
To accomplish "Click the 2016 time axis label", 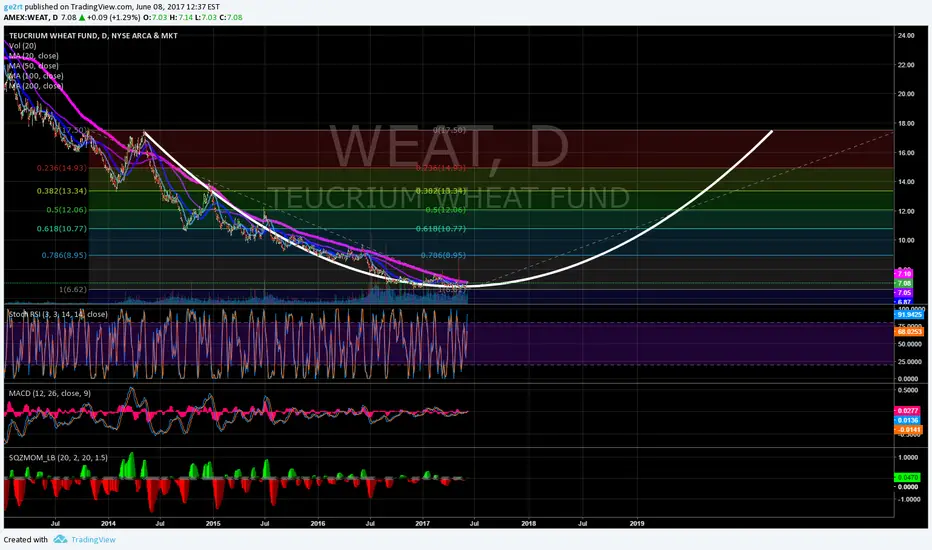I will [318, 524].
